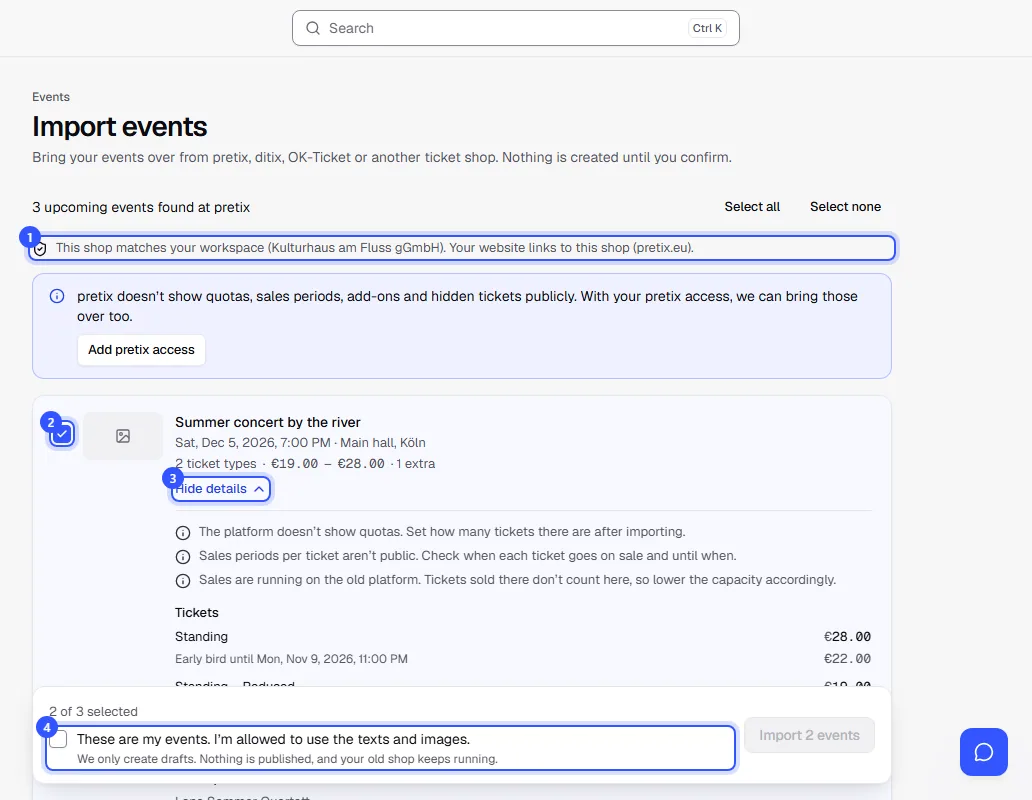Open the Events breadcrumb link
Screen dimensions: 1032x800
(x=51, y=97)
